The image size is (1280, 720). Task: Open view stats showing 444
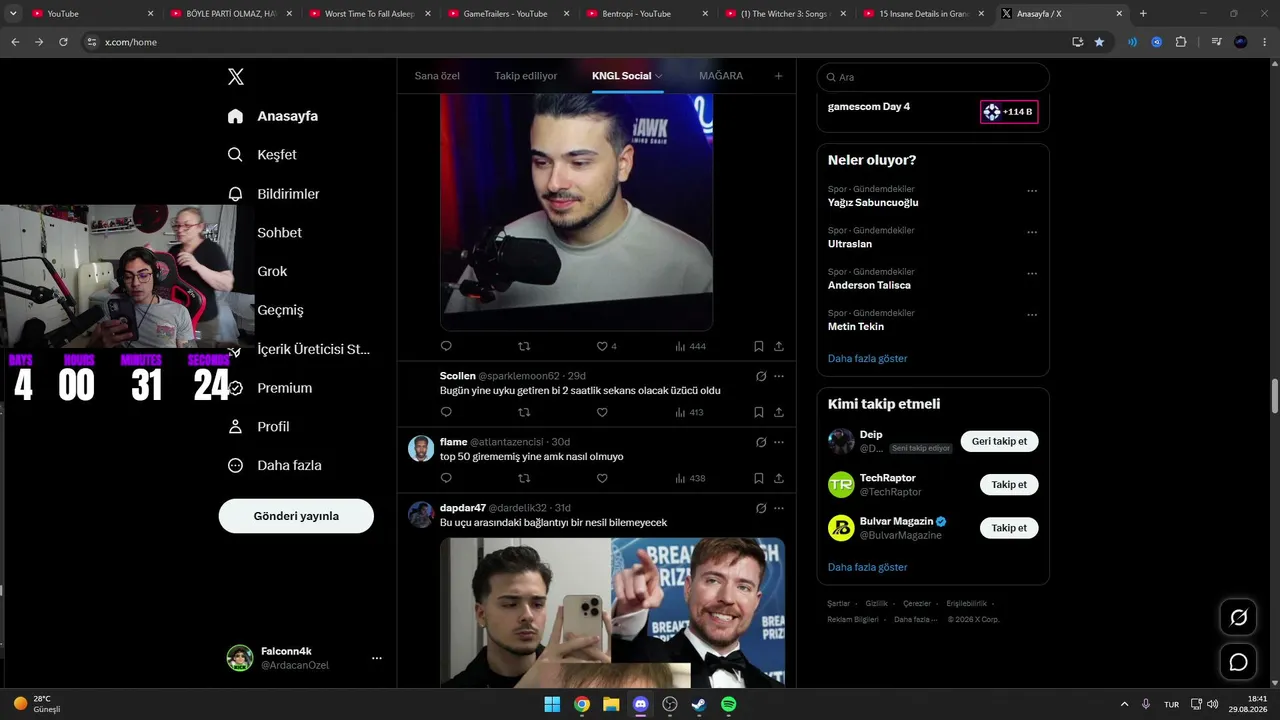click(690, 346)
